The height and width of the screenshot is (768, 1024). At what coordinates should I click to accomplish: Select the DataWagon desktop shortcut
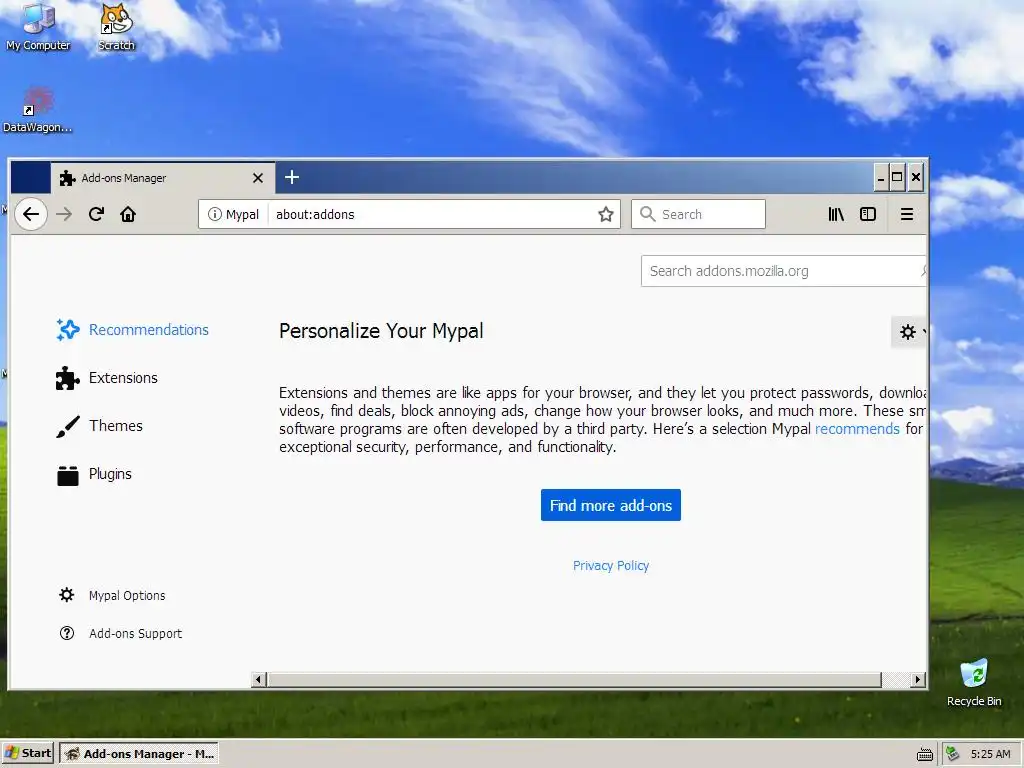(37, 110)
